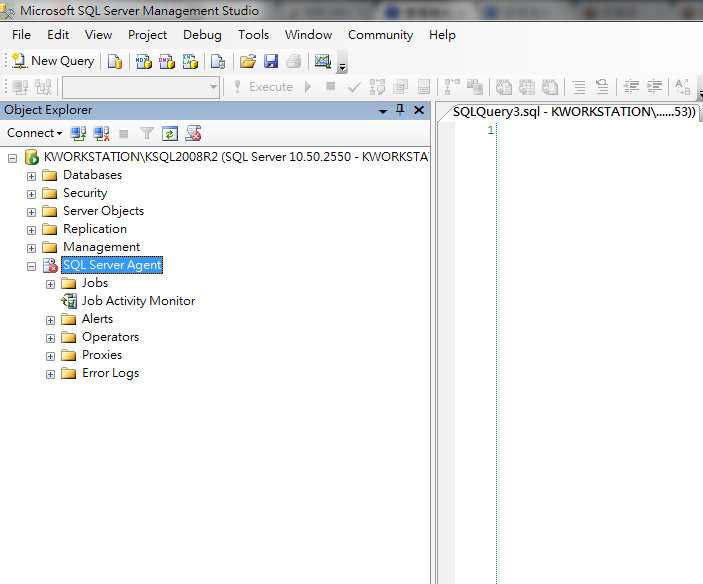The height and width of the screenshot is (584, 703).
Task: Click Uncomment selected lines icon
Action: (602, 87)
